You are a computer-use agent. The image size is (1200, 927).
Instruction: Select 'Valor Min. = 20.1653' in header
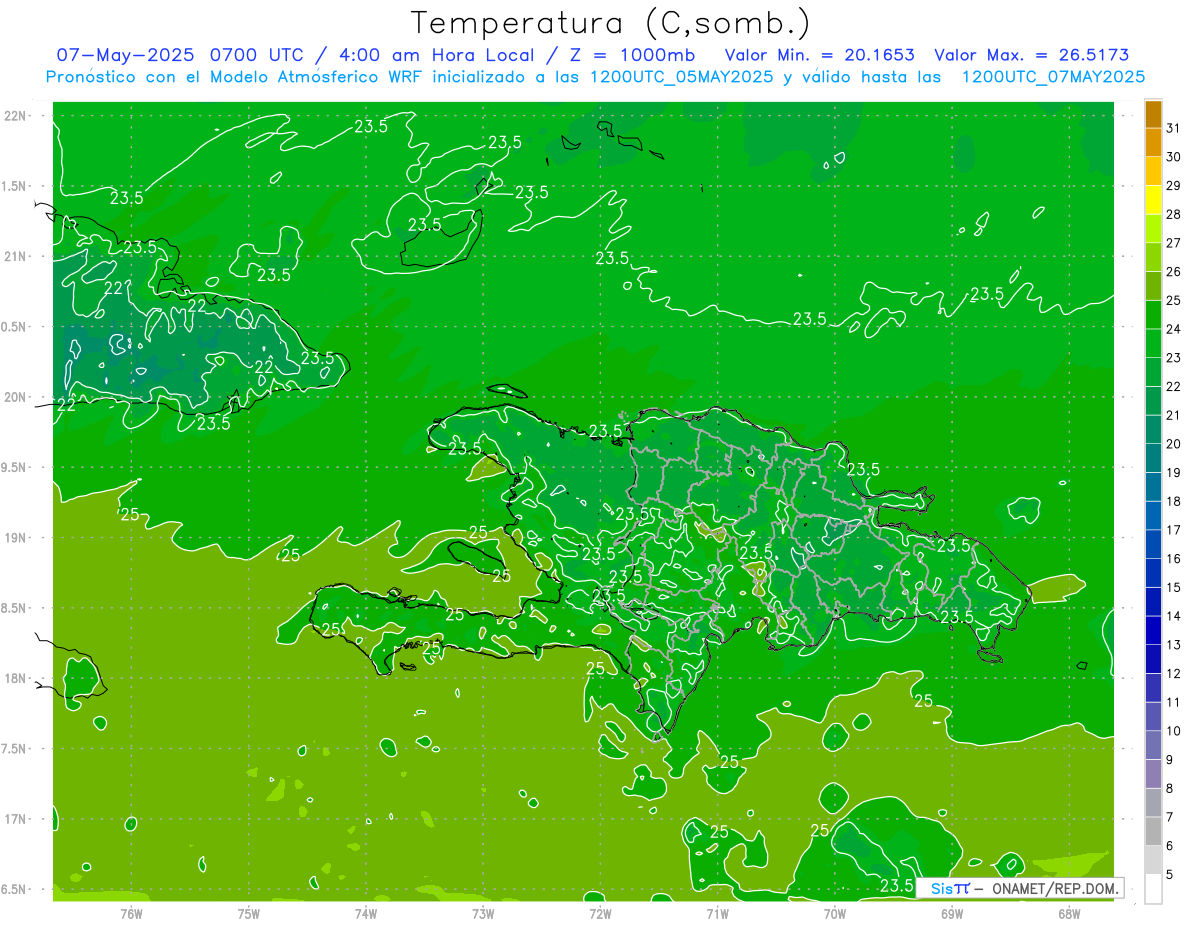tap(819, 55)
